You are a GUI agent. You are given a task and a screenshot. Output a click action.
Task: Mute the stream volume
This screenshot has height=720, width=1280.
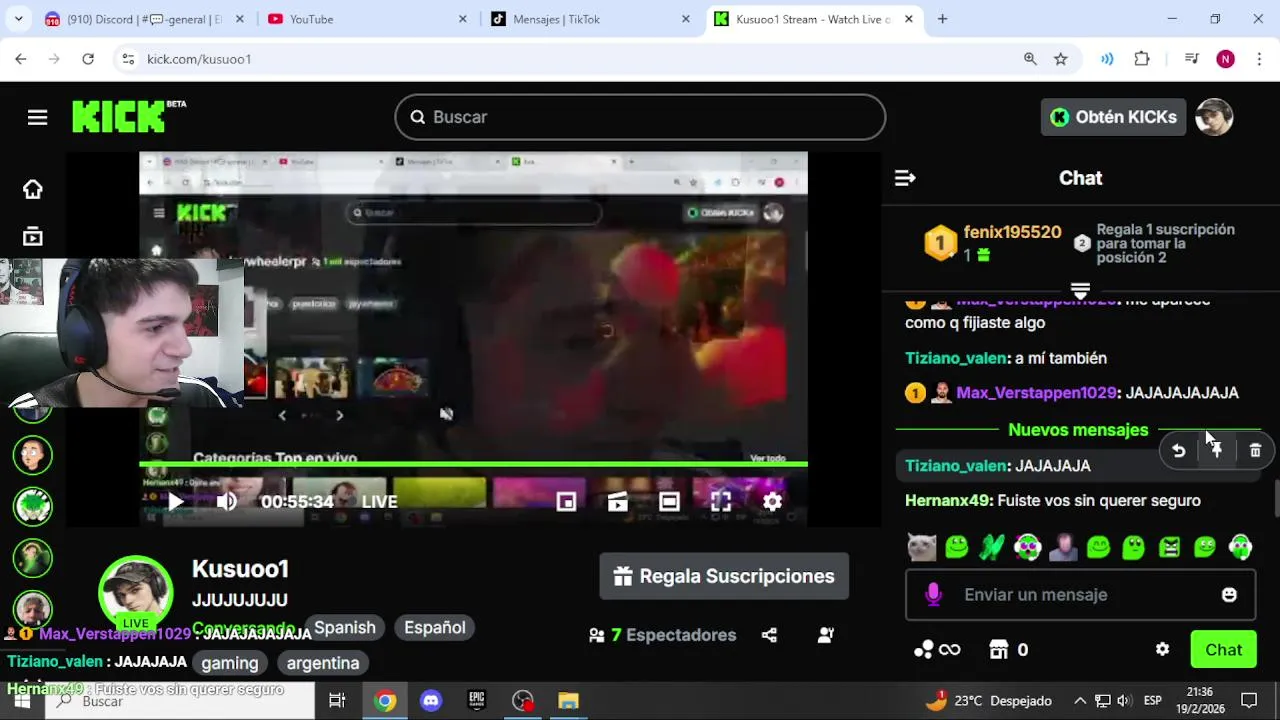tap(227, 502)
